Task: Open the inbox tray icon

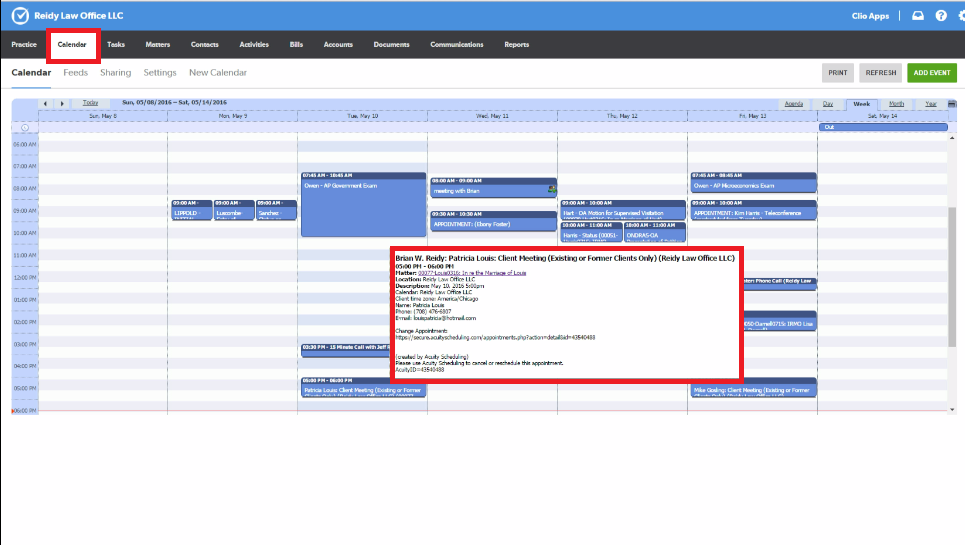Action: point(918,15)
